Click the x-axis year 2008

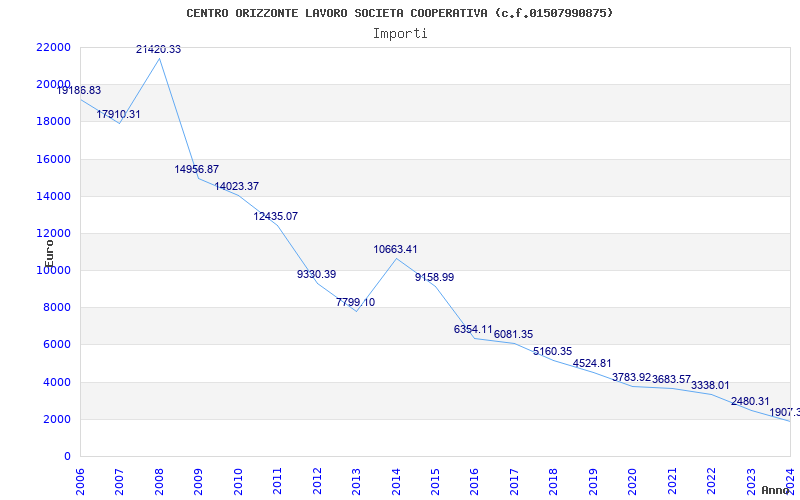(x=159, y=481)
